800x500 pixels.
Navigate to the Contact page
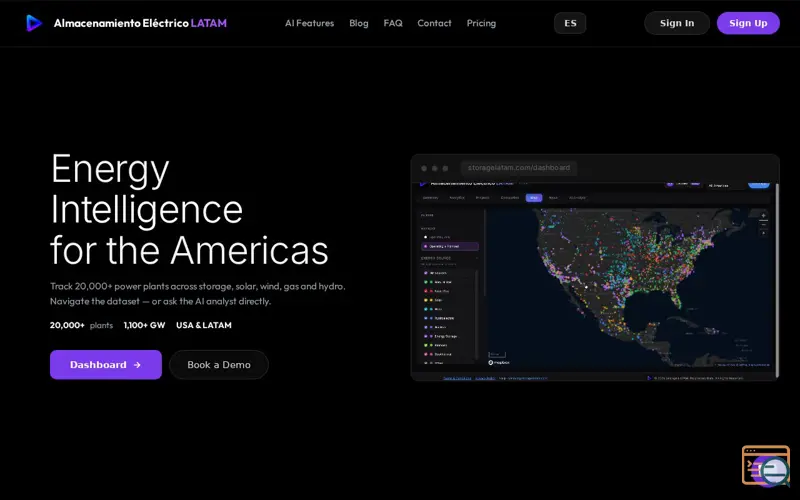pos(434,23)
